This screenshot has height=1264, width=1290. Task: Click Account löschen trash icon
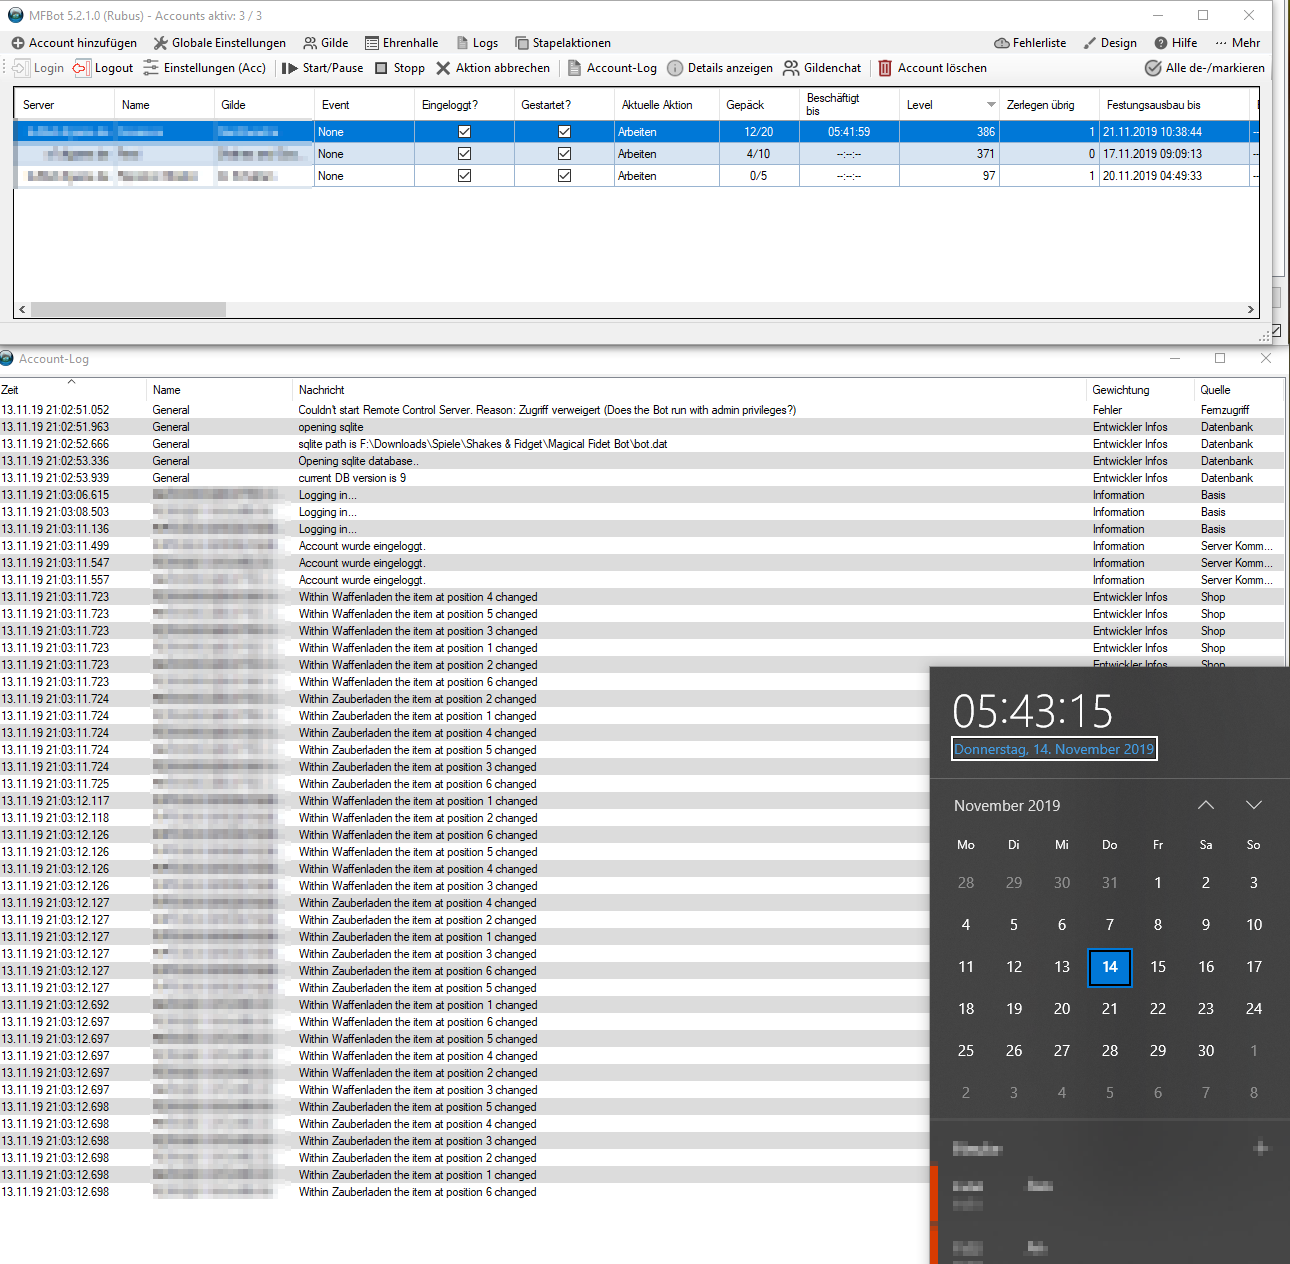(885, 68)
